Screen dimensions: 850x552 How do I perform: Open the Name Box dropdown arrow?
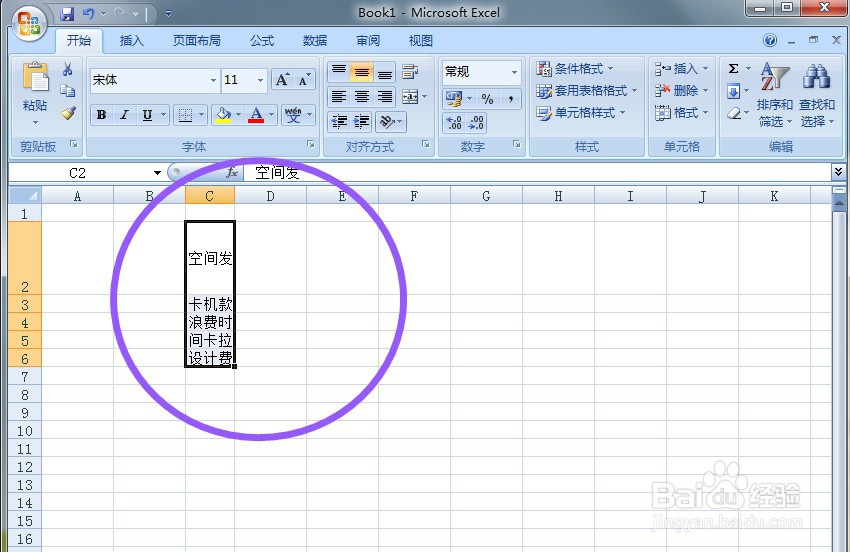(x=157, y=173)
